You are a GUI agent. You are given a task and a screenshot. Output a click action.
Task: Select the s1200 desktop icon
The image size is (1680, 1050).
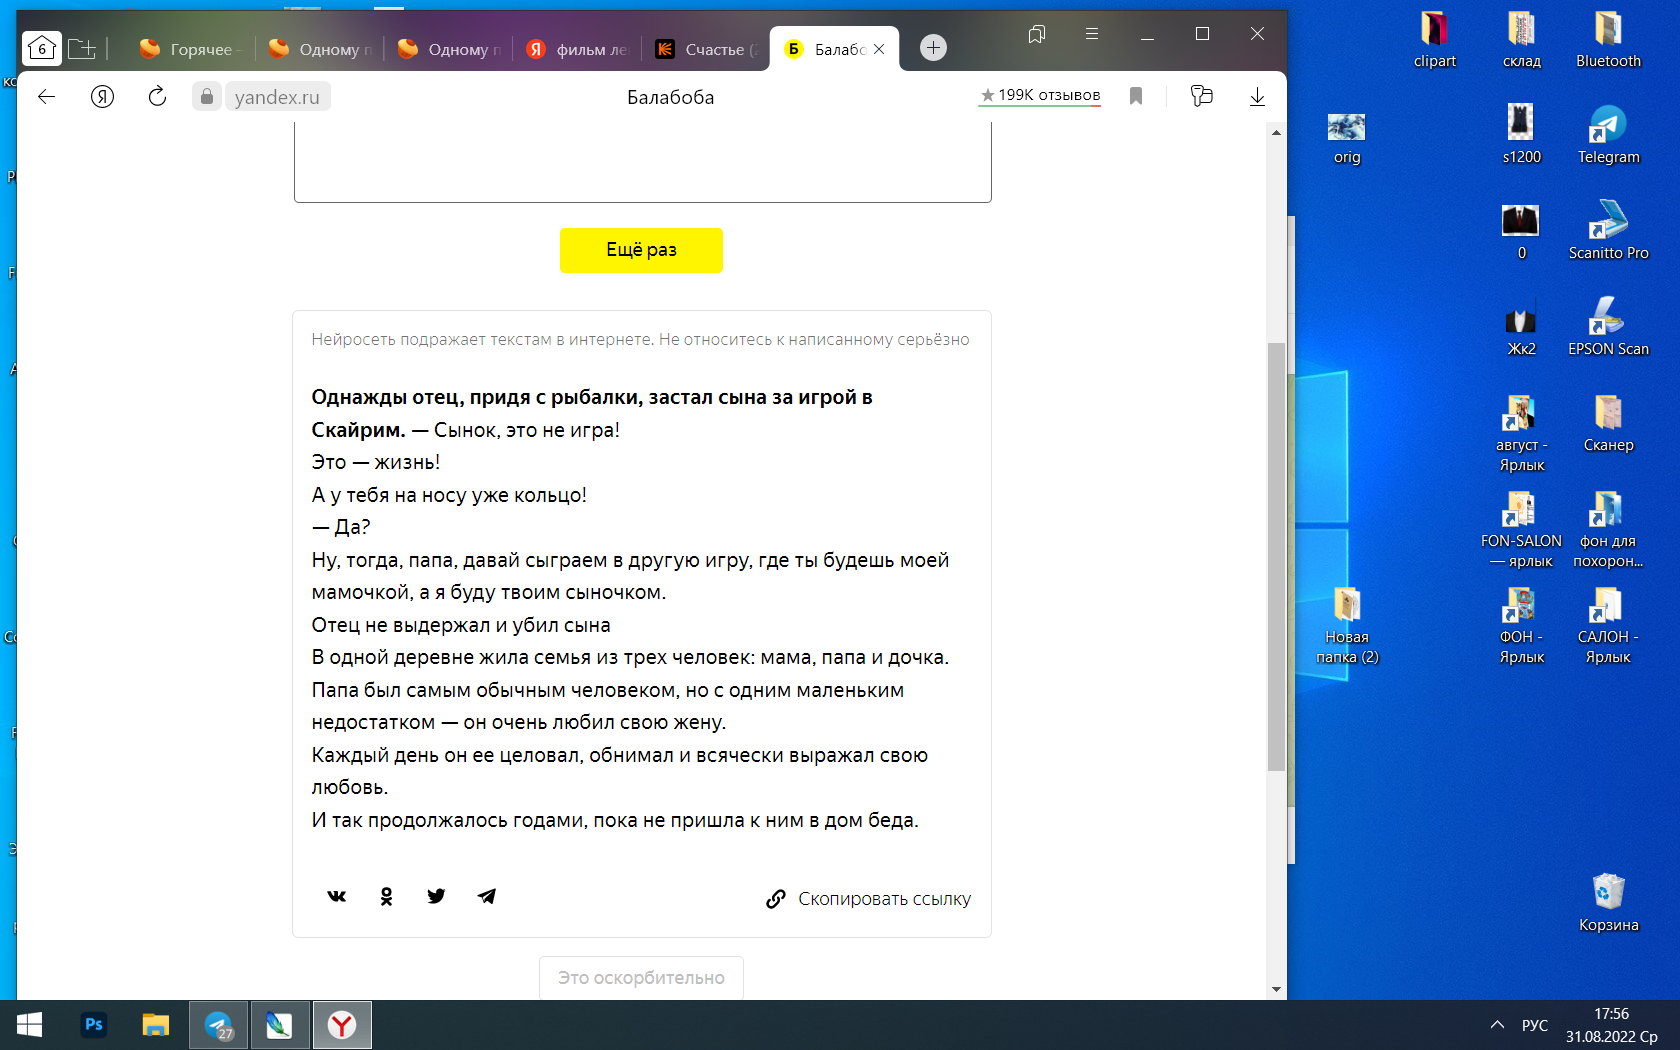coord(1522,136)
